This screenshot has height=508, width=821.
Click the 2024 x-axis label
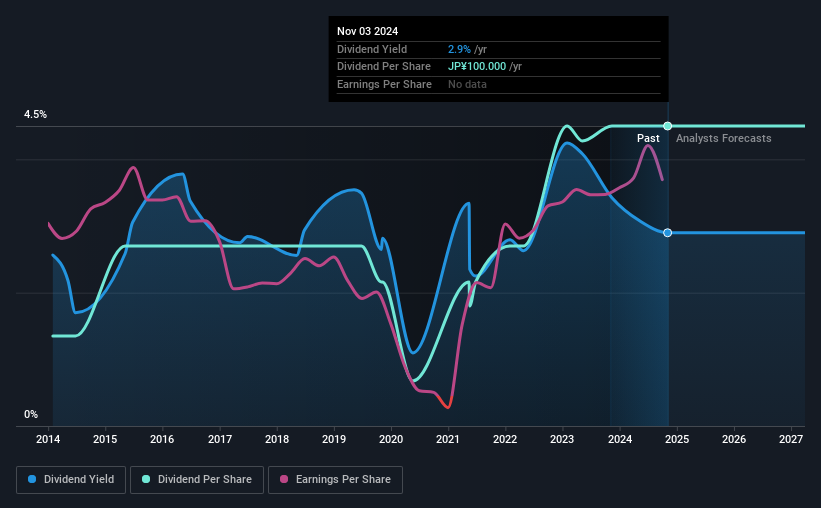620,439
